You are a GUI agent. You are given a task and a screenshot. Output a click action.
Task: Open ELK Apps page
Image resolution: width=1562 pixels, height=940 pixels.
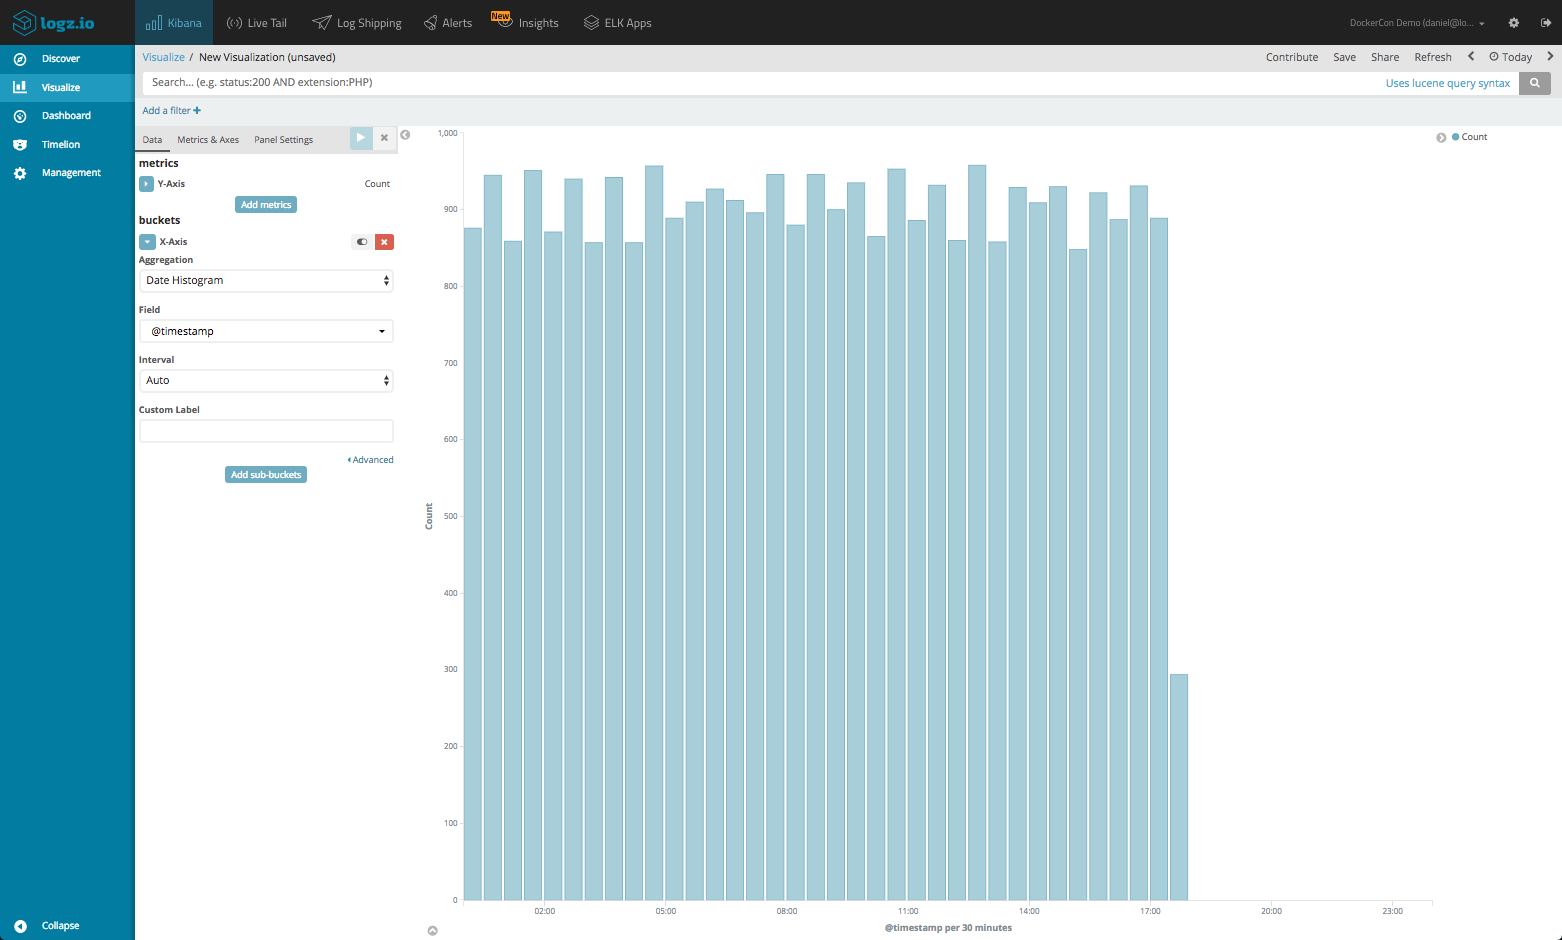tap(618, 23)
